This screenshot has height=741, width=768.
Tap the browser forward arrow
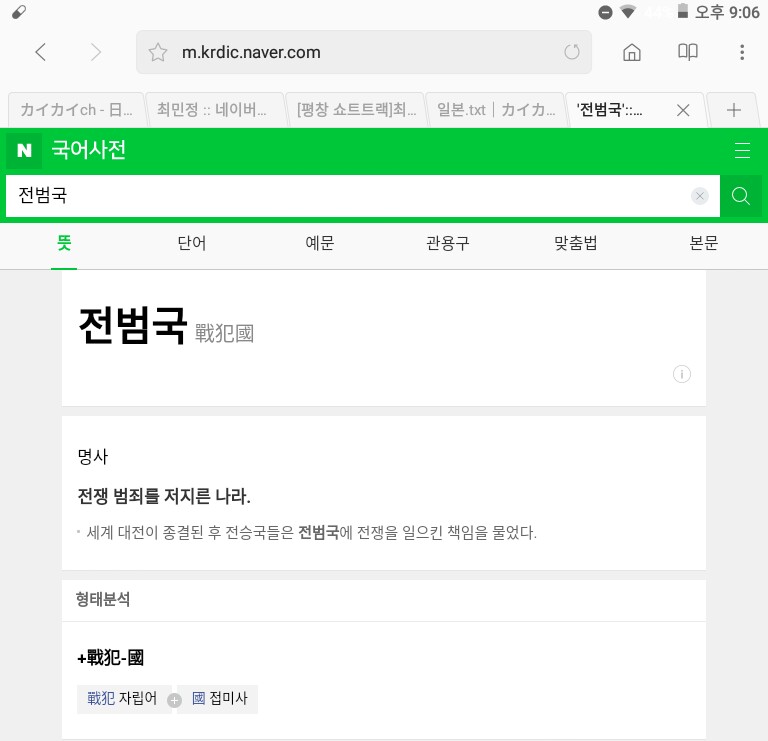click(96, 52)
